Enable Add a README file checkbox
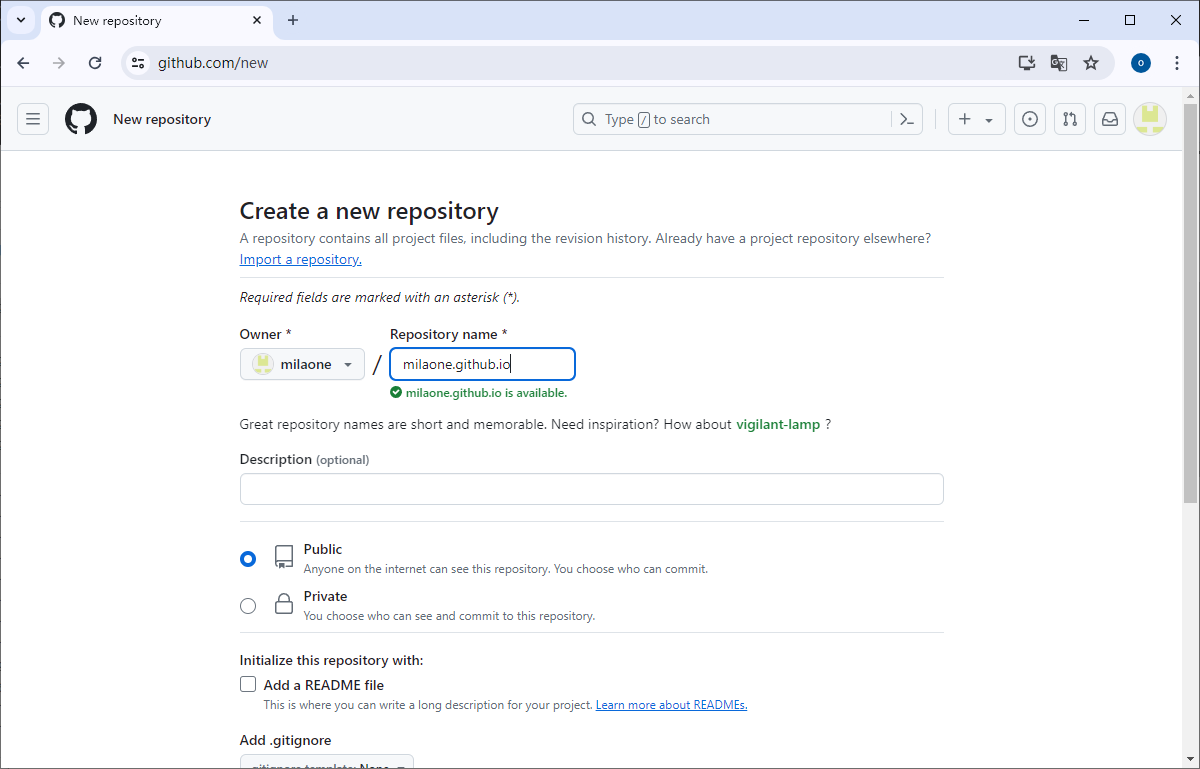This screenshot has height=769, width=1200. (x=248, y=685)
